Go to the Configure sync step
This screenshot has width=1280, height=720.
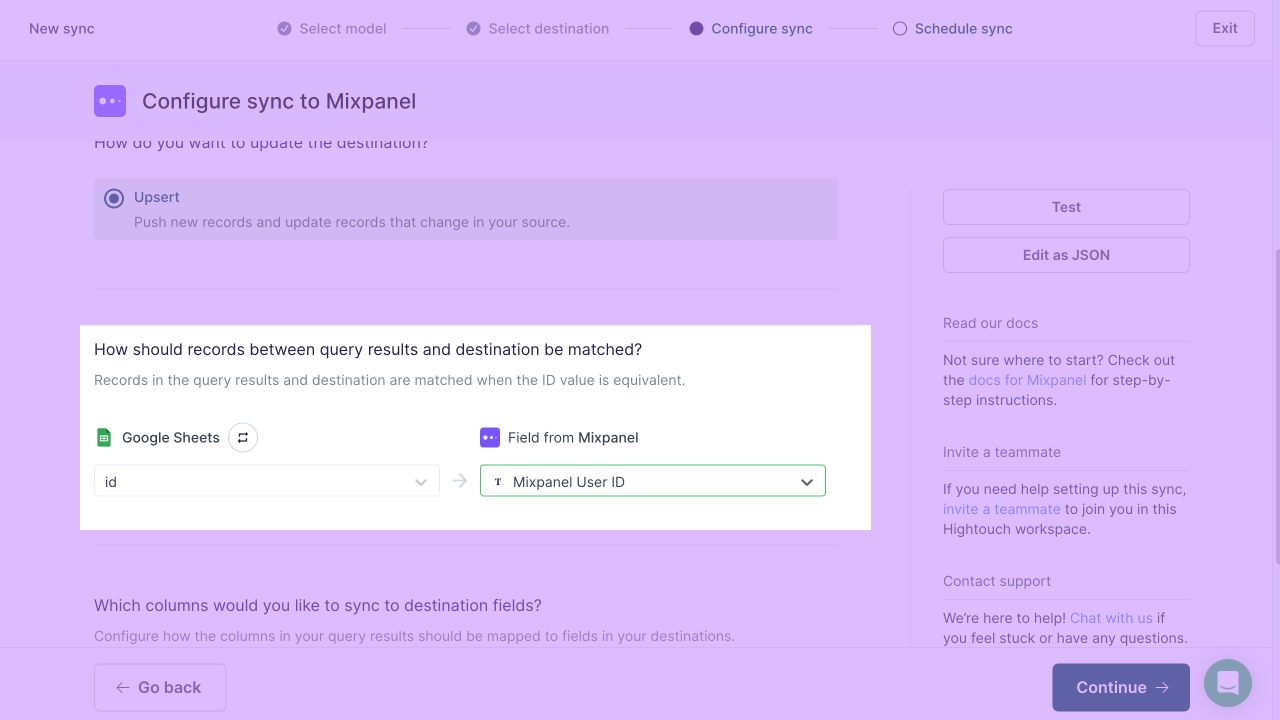tap(751, 29)
